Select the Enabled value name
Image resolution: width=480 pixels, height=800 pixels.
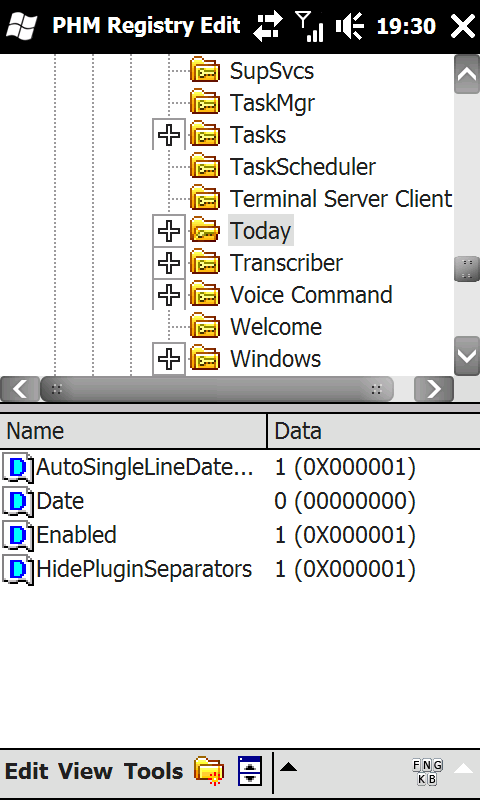pos(77,535)
